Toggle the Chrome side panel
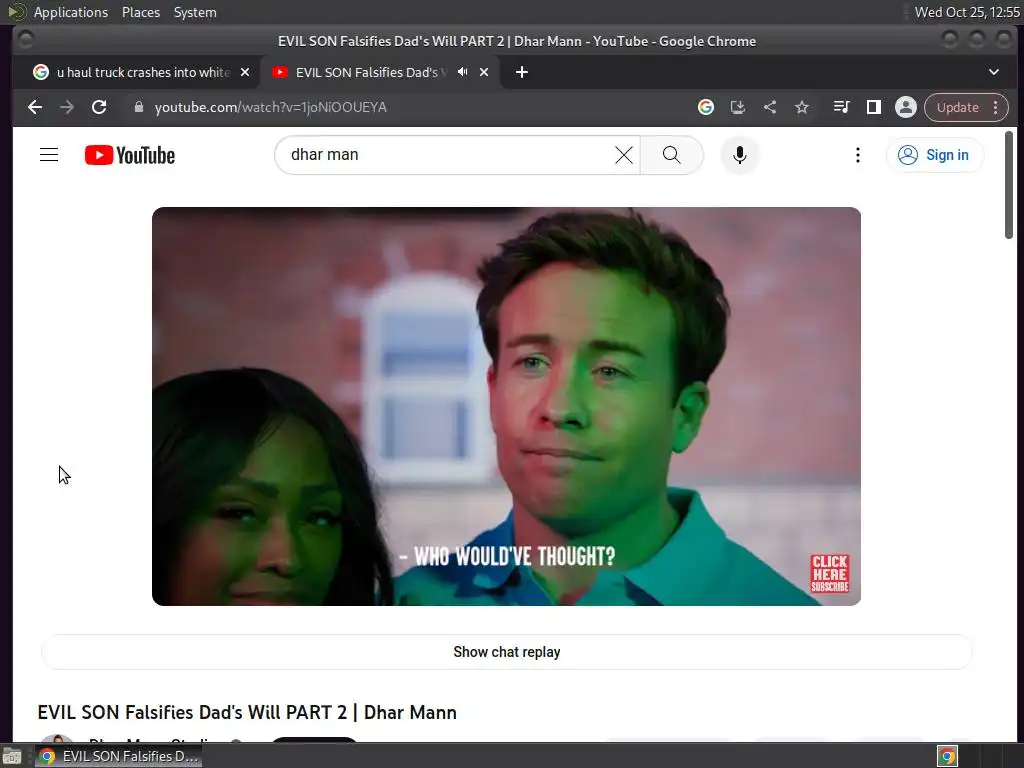 [874, 107]
